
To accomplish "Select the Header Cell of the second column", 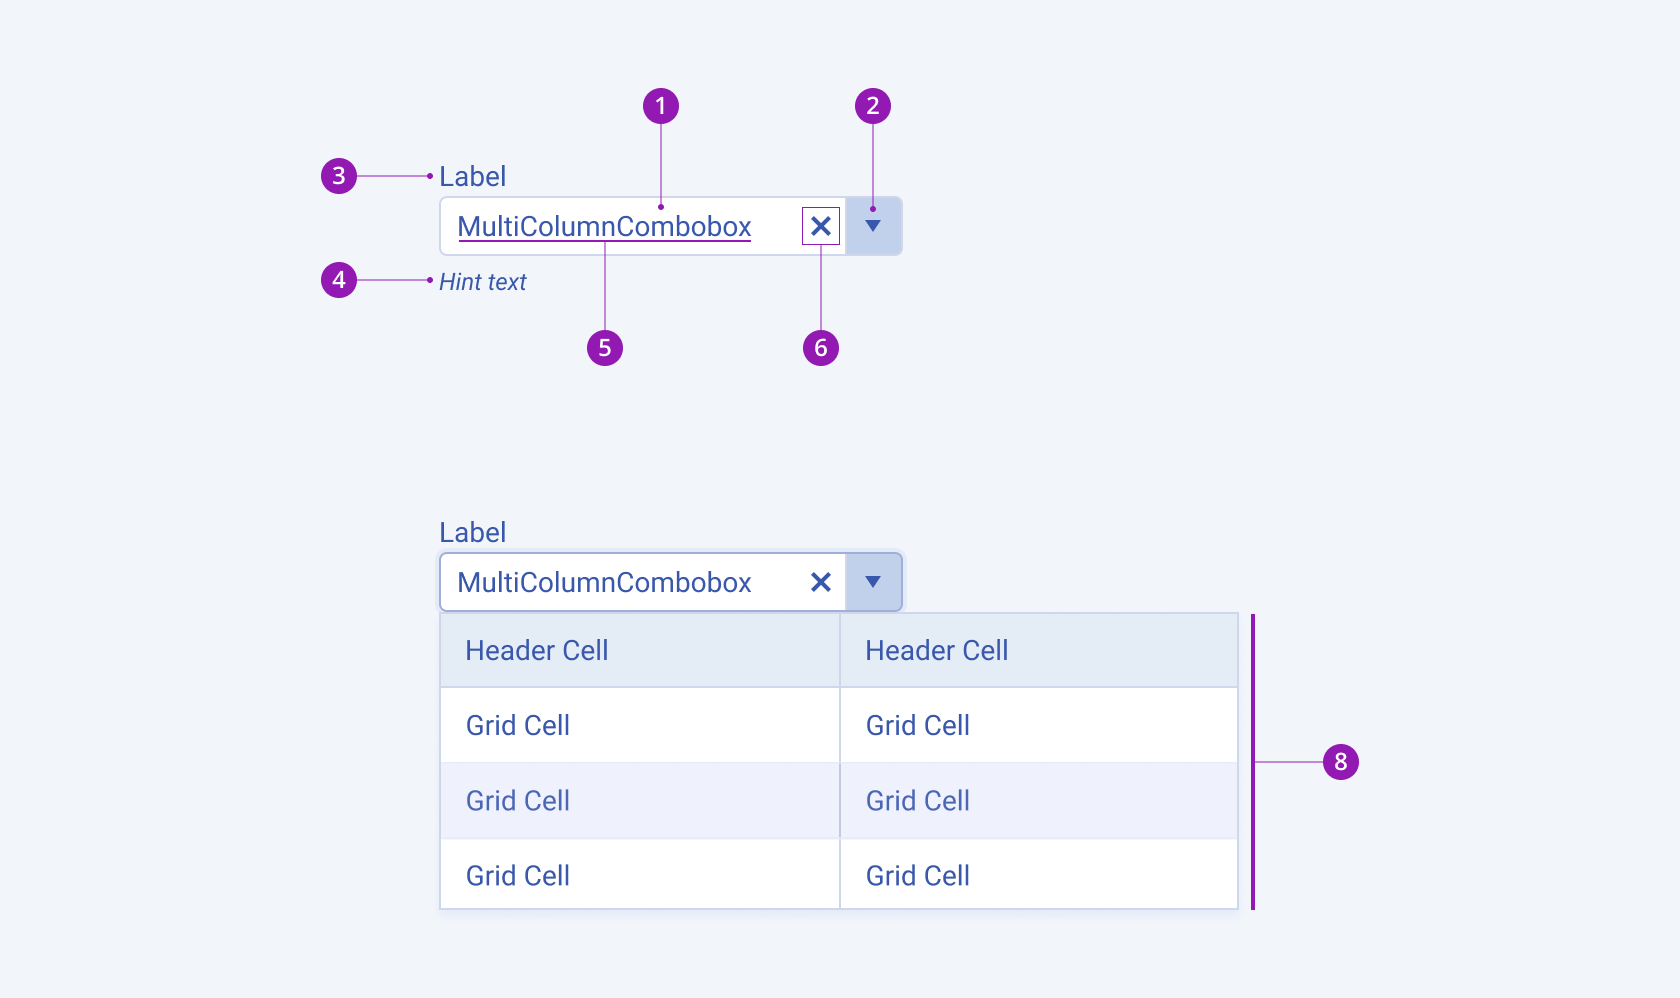I will point(1039,650).
